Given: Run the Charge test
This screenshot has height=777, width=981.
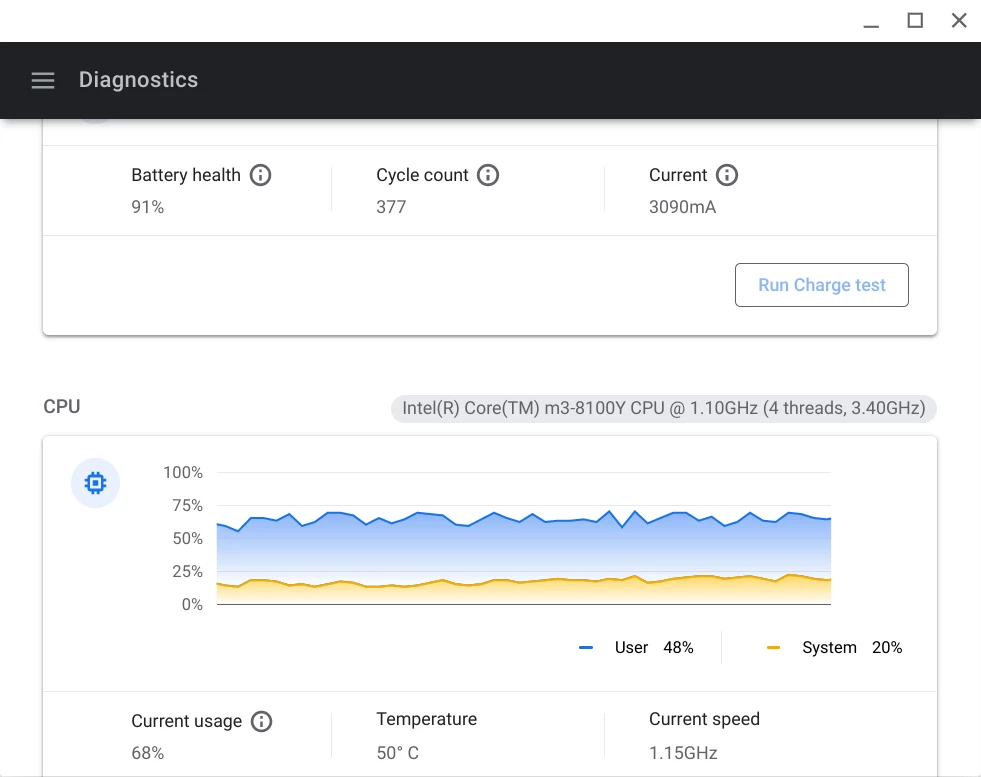Looking at the screenshot, I should coord(821,285).
